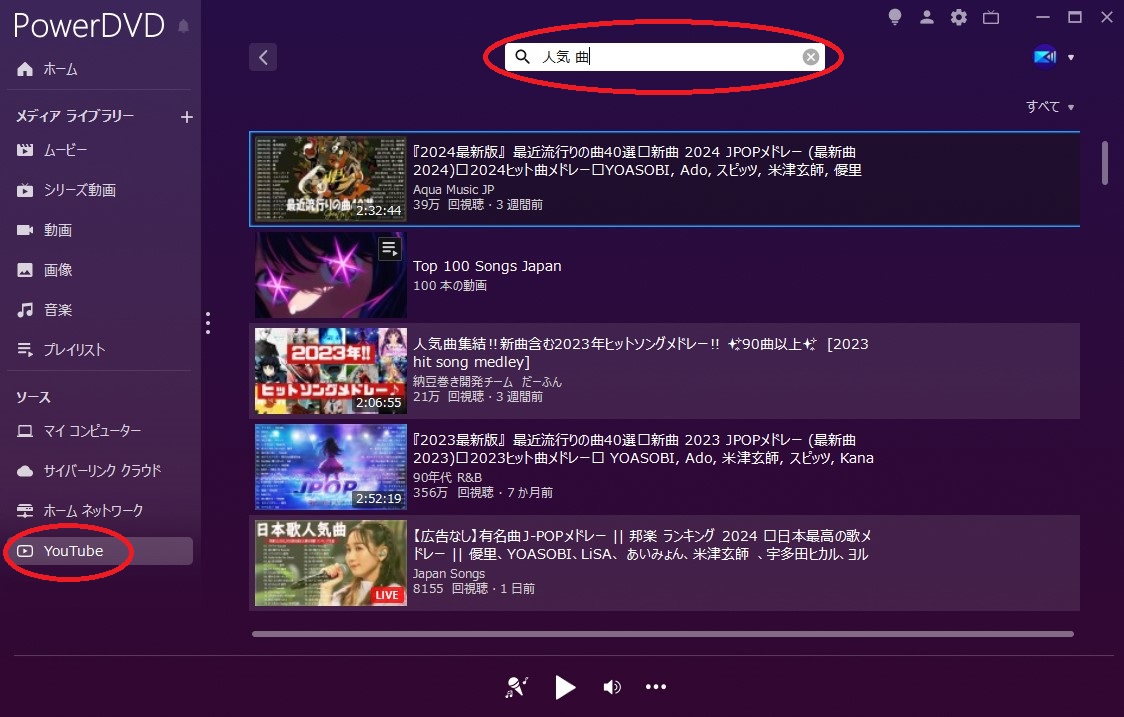
Task: Minimize the PowerDVD window
Action: coord(1043,17)
